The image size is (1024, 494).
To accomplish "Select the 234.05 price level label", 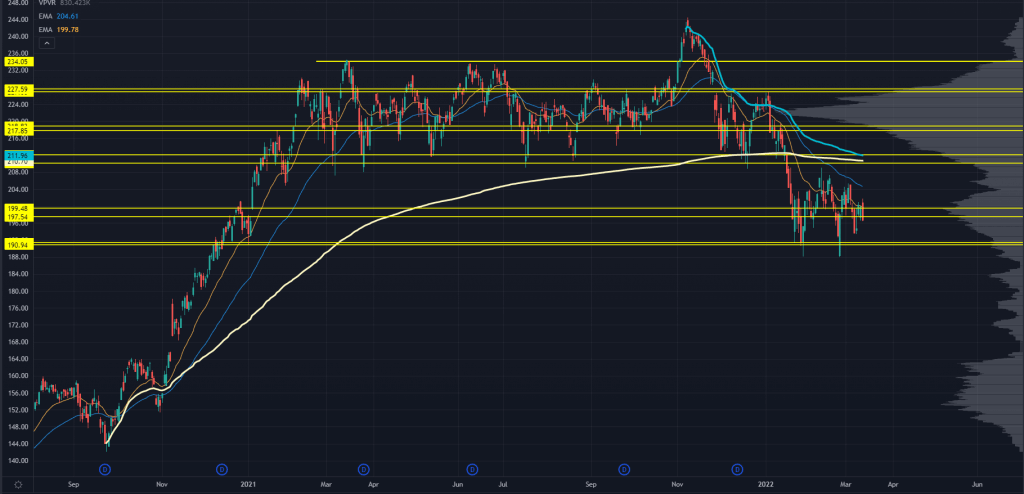I will pos(16,61).
